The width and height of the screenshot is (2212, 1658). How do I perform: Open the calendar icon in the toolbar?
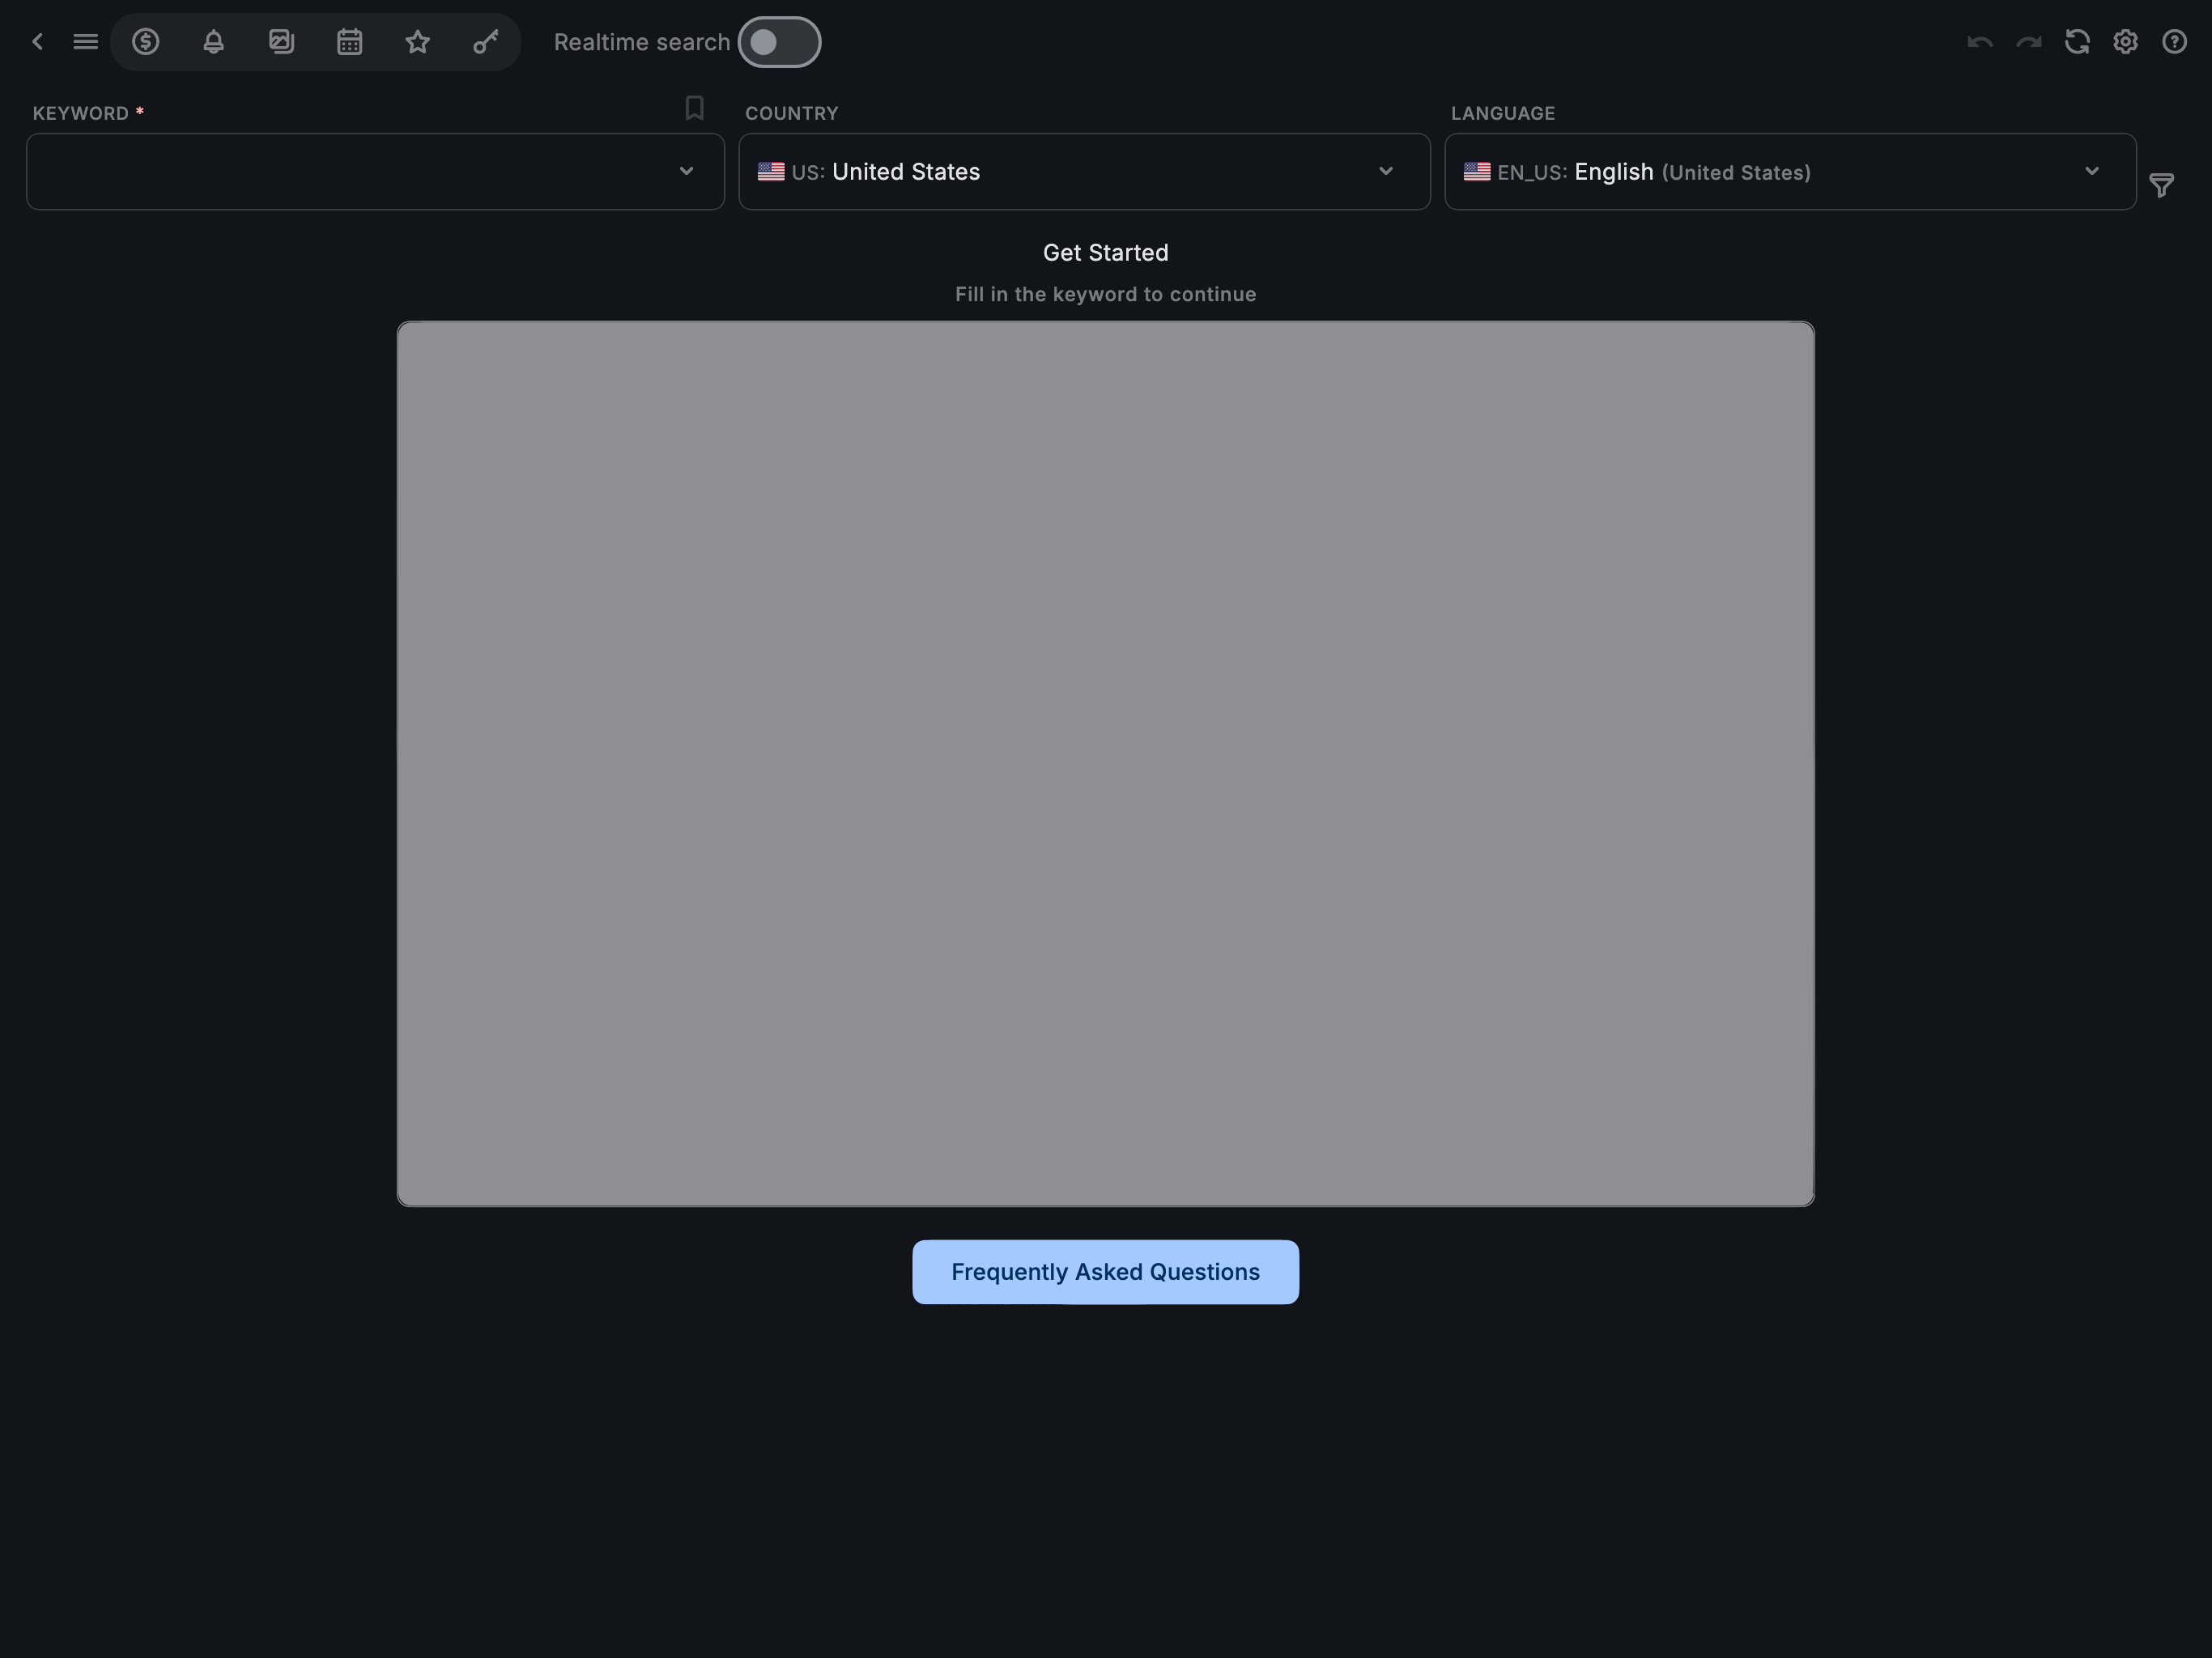click(x=349, y=42)
